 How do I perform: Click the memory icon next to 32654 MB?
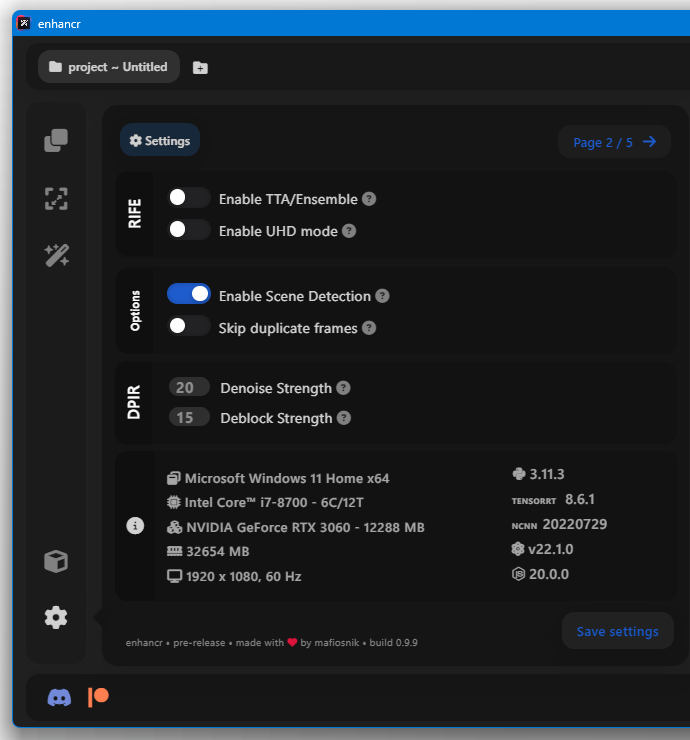174,551
